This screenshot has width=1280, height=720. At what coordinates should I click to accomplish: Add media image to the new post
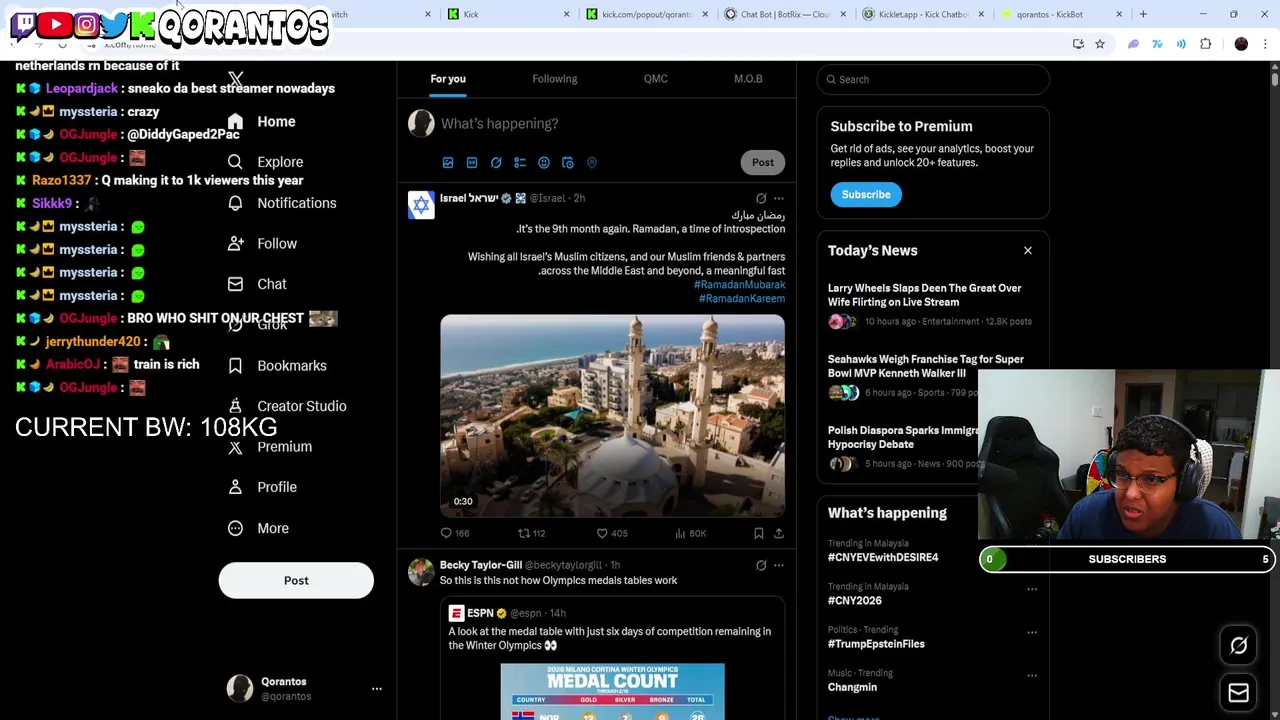448,163
